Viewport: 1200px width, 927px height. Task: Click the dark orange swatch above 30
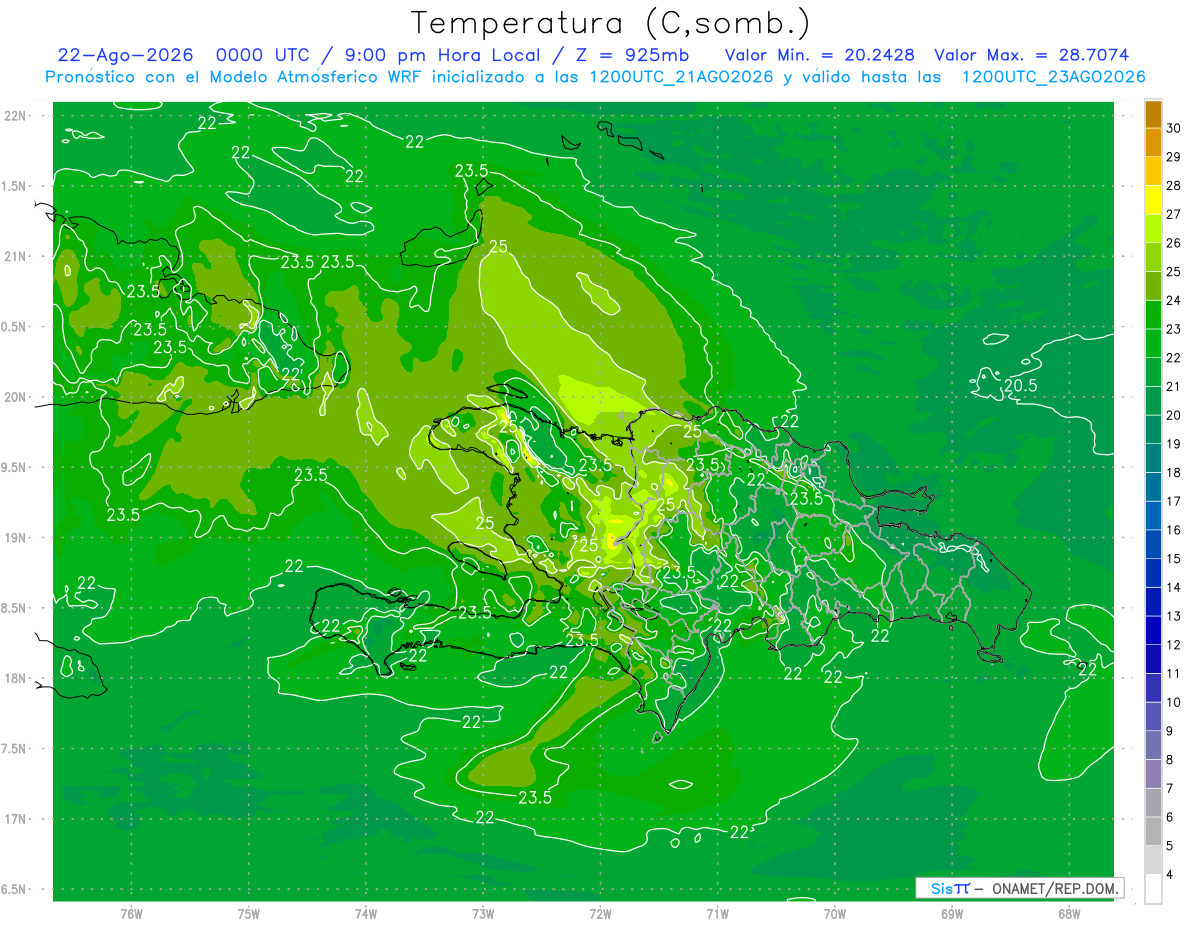pyautogui.click(x=1153, y=114)
